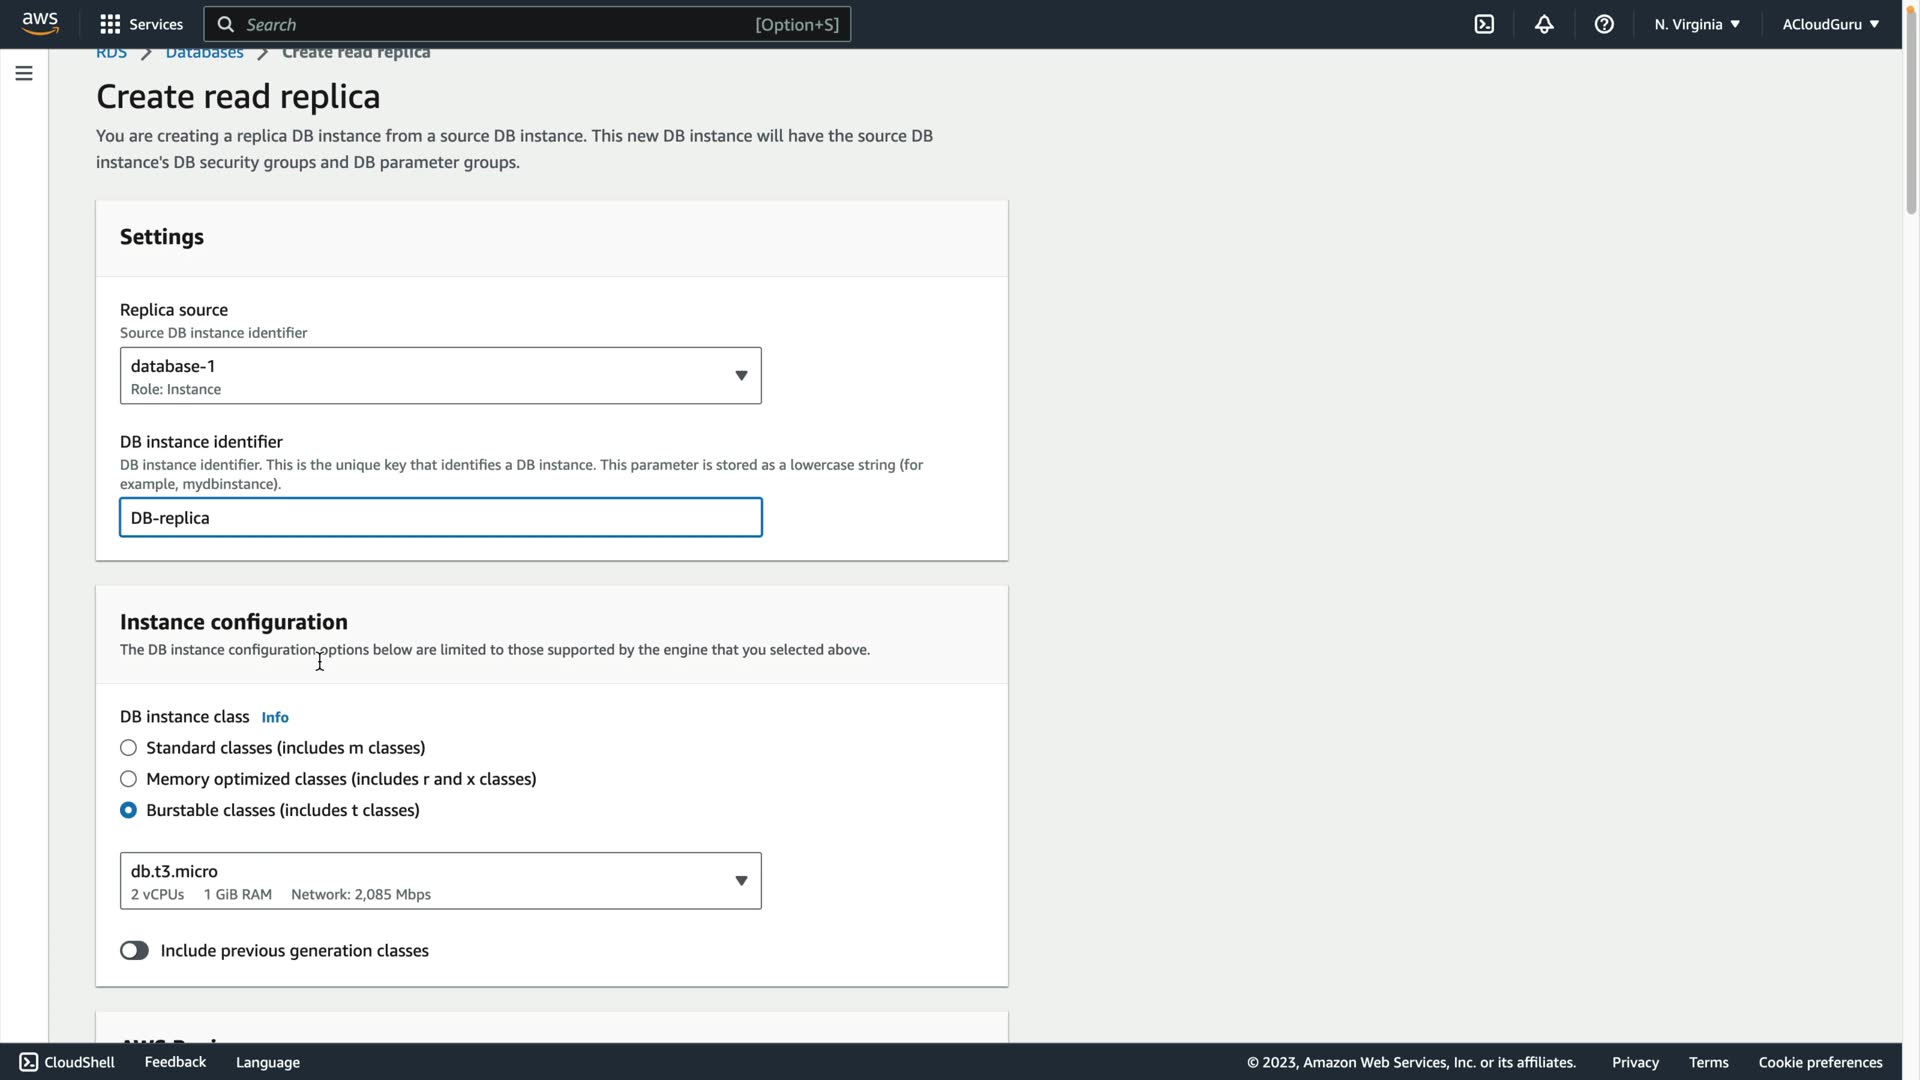Screen dimensions: 1920x1080
Task: Click the search magnifier icon
Action: click(x=226, y=24)
